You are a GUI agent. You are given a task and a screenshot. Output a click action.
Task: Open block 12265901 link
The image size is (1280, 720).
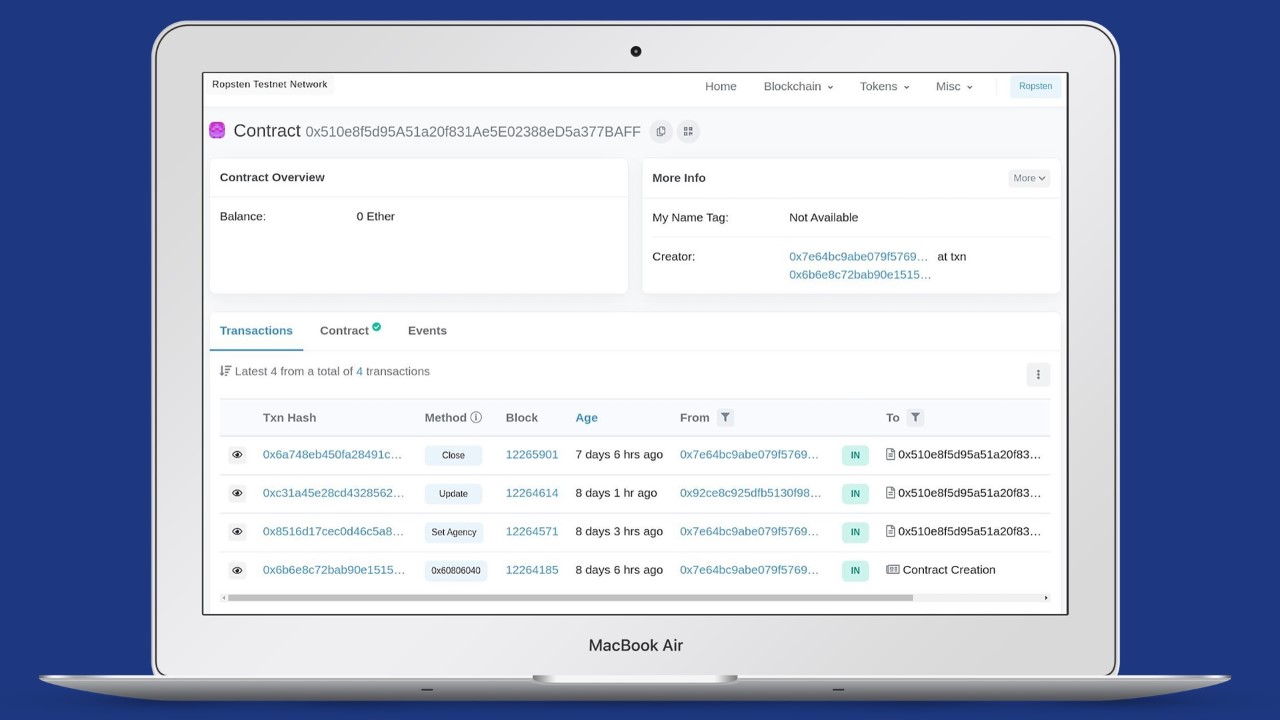point(532,454)
